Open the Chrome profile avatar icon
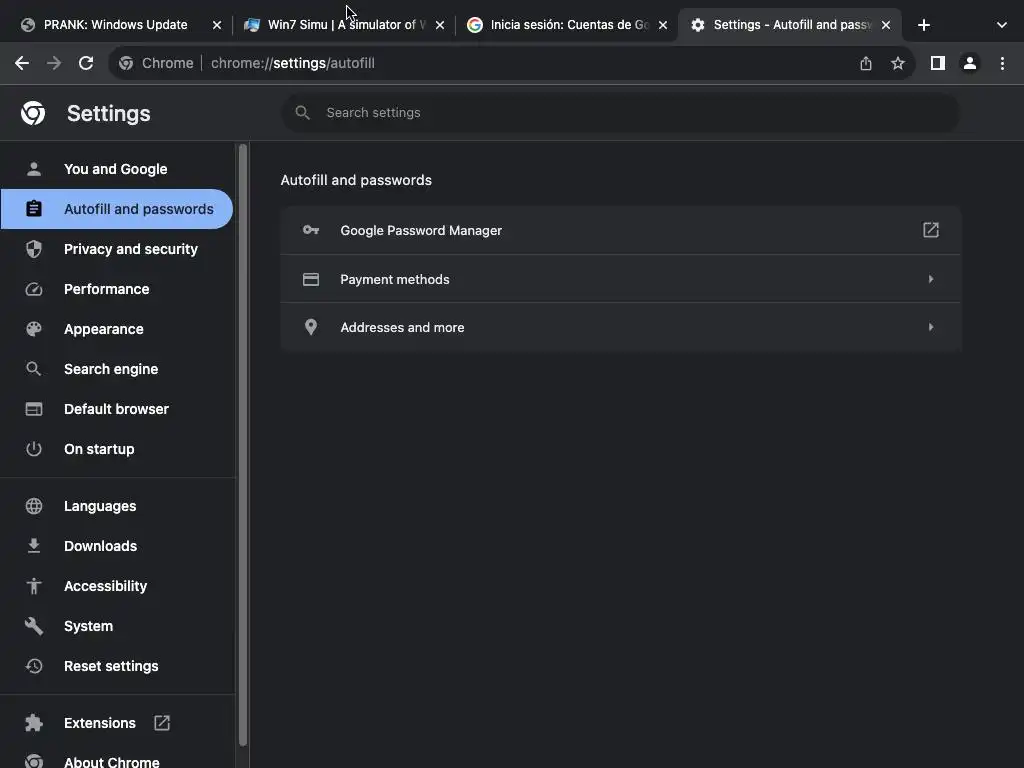The image size is (1024, 768). click(969, 63)
